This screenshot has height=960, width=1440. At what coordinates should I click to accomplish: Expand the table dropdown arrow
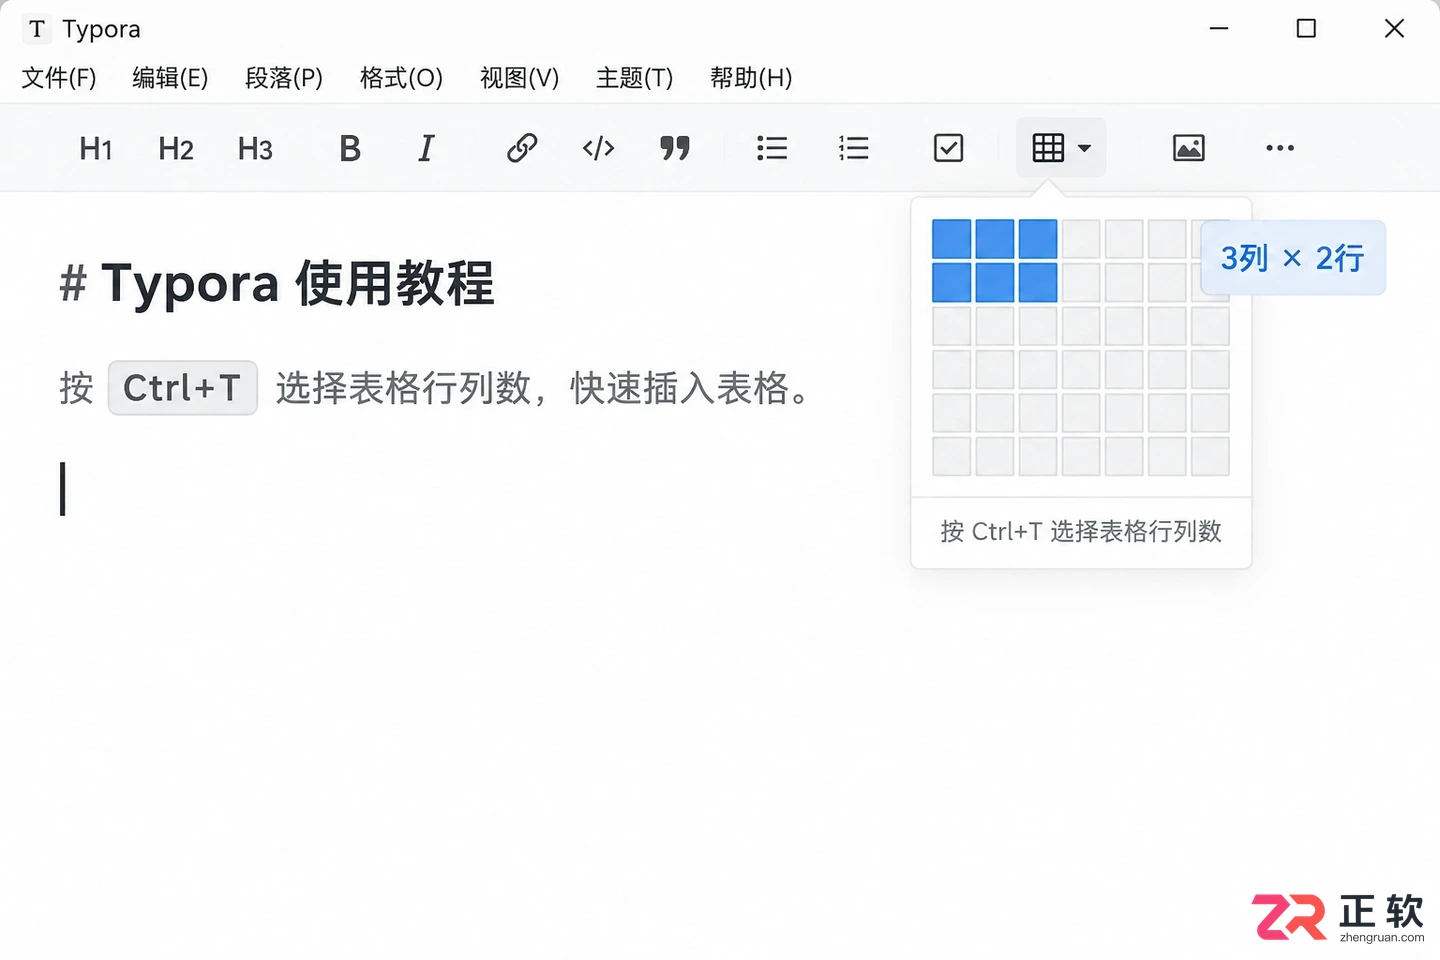1084,149
